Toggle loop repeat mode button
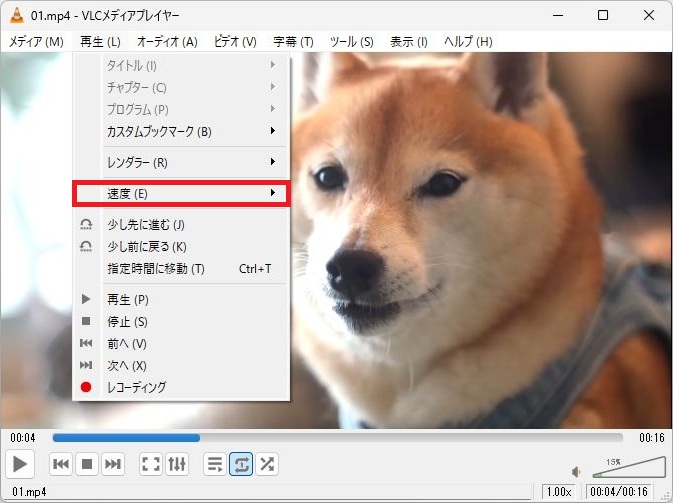673x503 pixels. (x=241, y=464)
